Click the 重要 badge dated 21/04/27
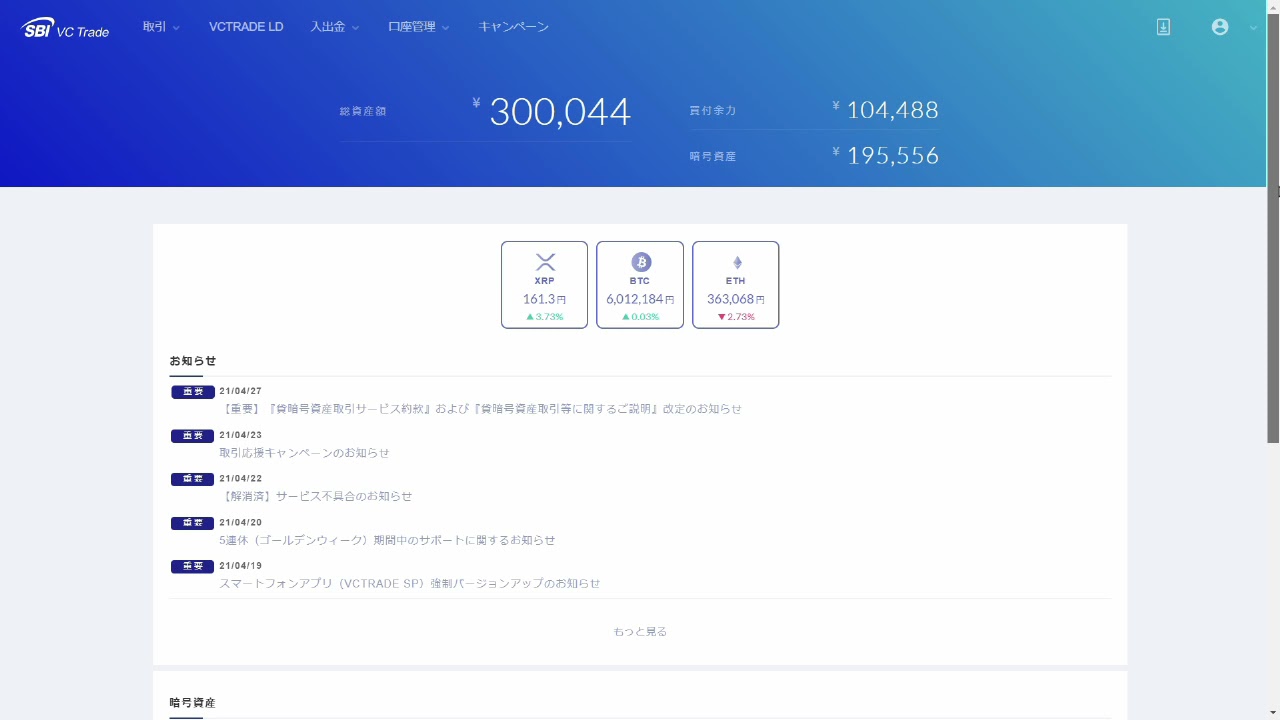Viewport: 1280px width, 720px height. 192,392
